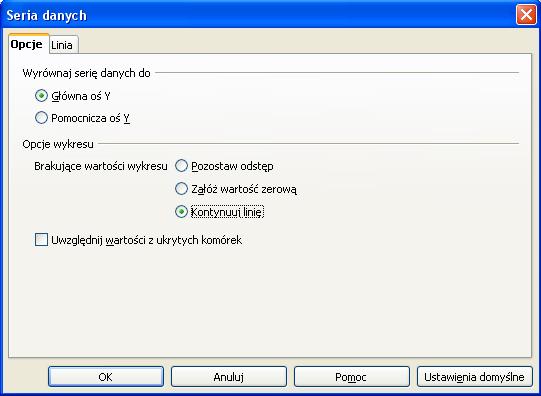Click the Wyrównaj serię danych do heading

tap(86, 73)
